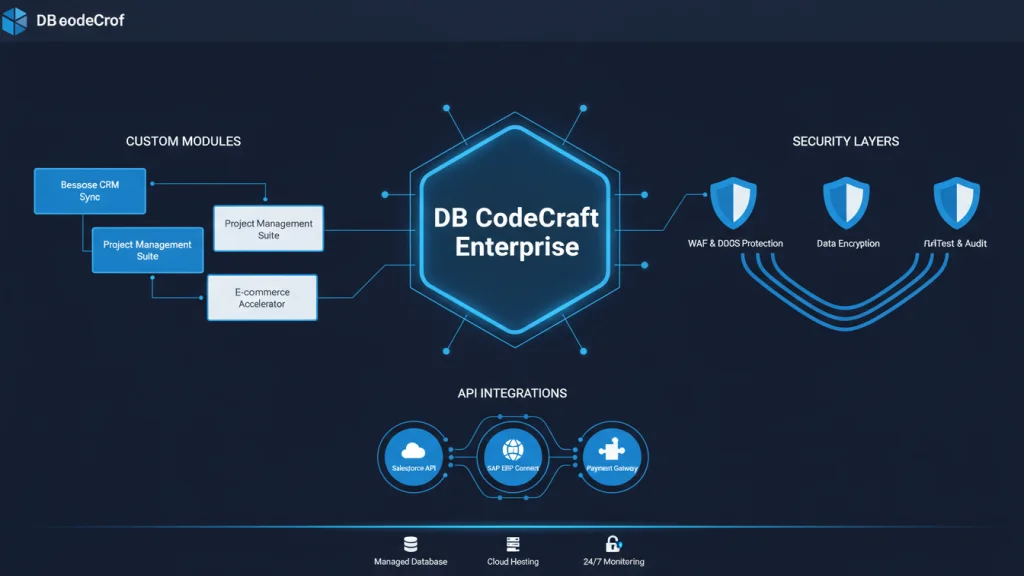Click the API INTEGRATIONS heading
The width and height of the screenshot is (1024, 576).
pos(512,393)
